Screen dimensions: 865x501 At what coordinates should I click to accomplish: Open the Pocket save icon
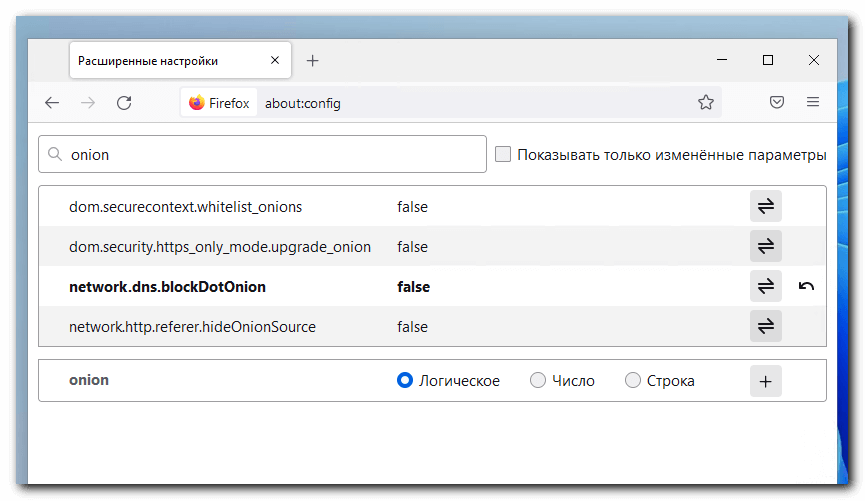click(x=776, y=102)
